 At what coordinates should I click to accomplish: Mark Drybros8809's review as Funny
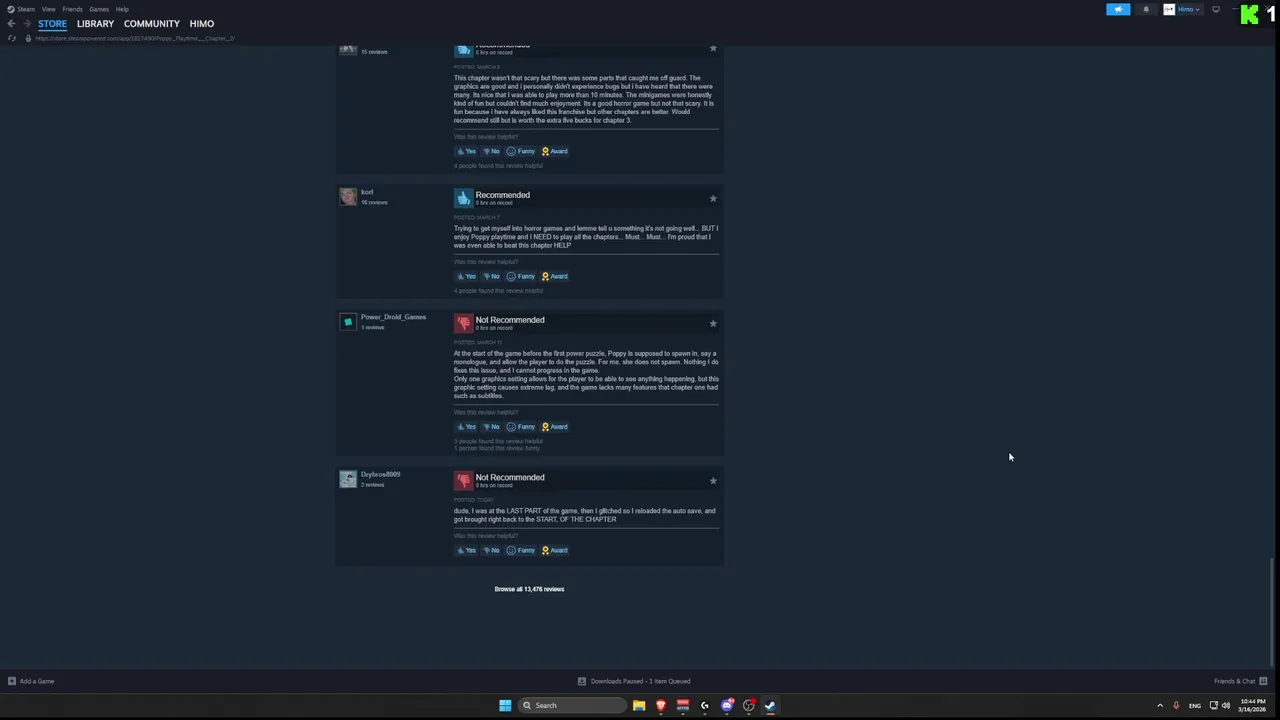[x=521, y=550]
